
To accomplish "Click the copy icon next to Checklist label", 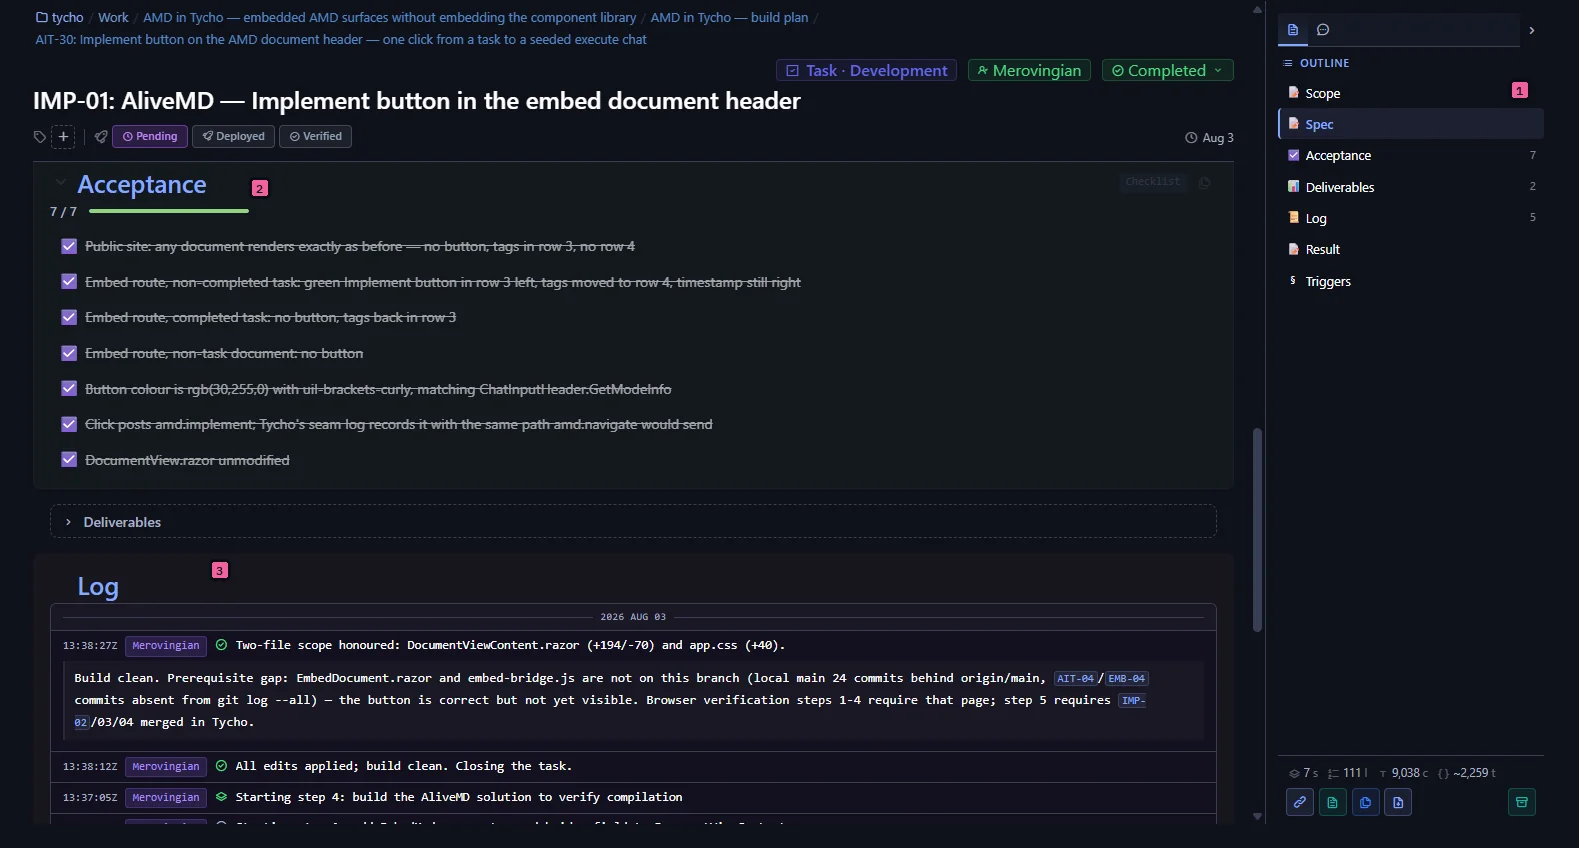I will click(x=1205, y=182).
